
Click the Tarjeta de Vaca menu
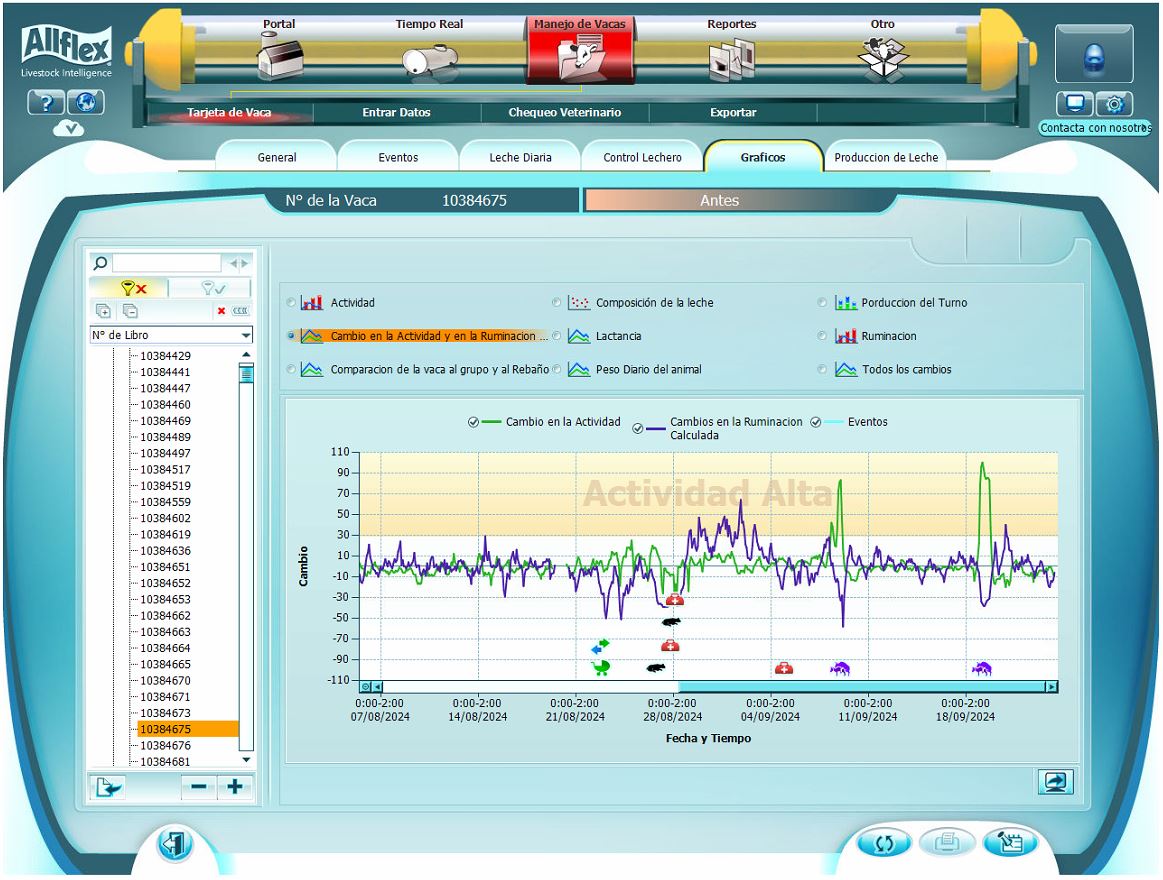click(x=228, y=113)
